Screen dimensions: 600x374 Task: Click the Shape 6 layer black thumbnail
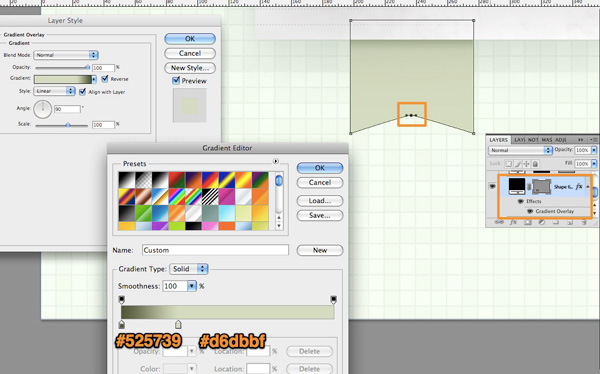pos(517,186)
